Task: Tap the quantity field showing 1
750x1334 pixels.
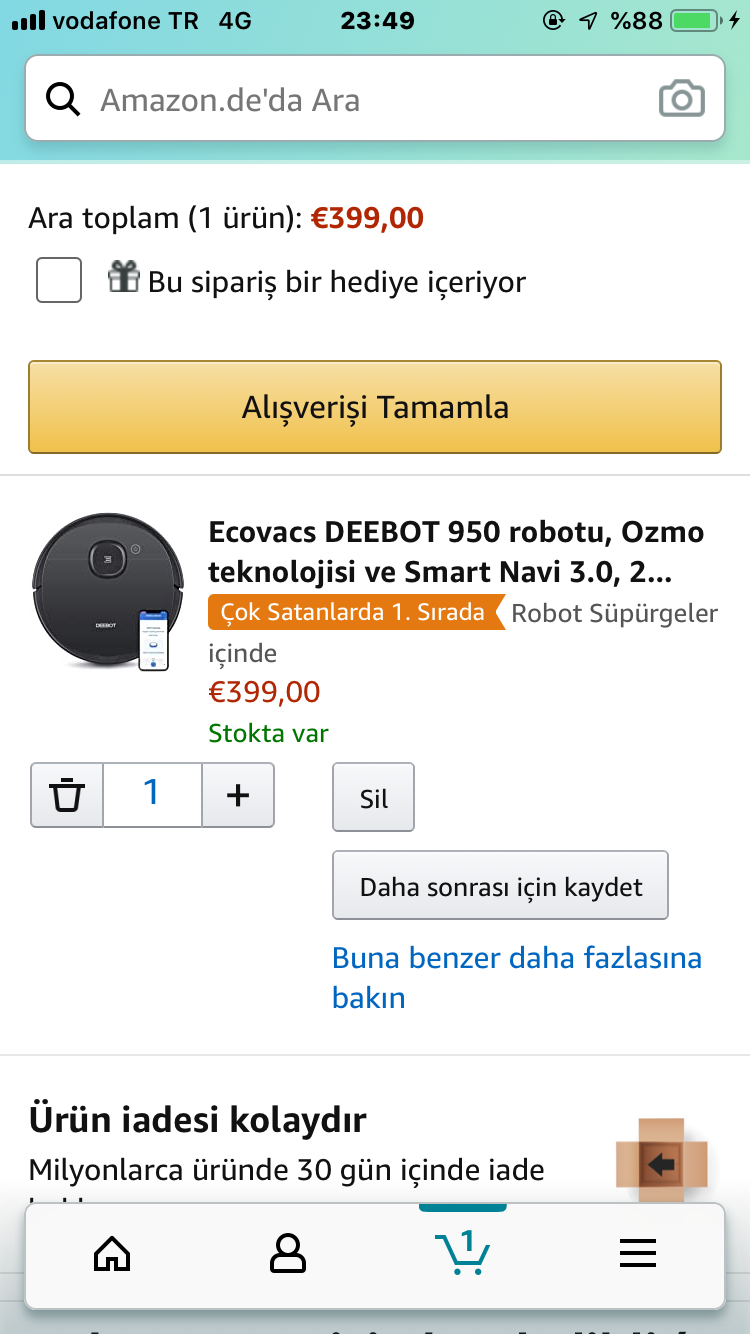Action: pos(152,795)
